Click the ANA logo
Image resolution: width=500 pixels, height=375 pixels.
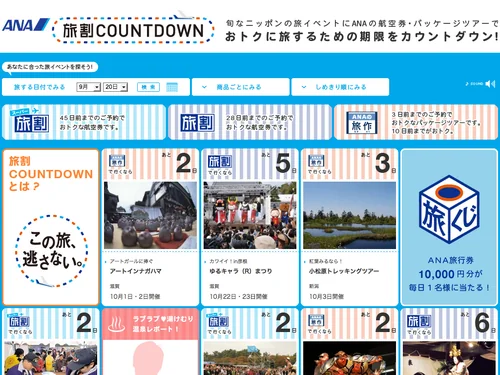click(25, 25)
